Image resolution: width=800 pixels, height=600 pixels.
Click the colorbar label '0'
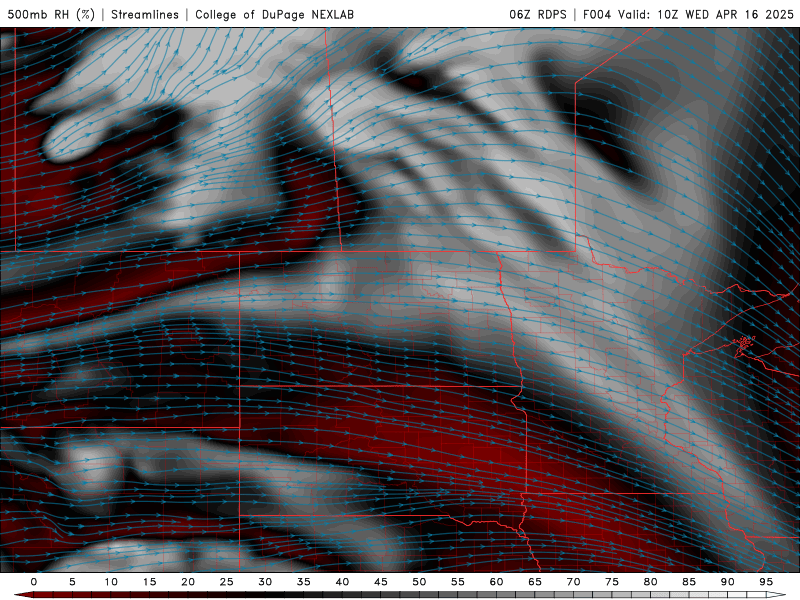(x=34, y=582)
